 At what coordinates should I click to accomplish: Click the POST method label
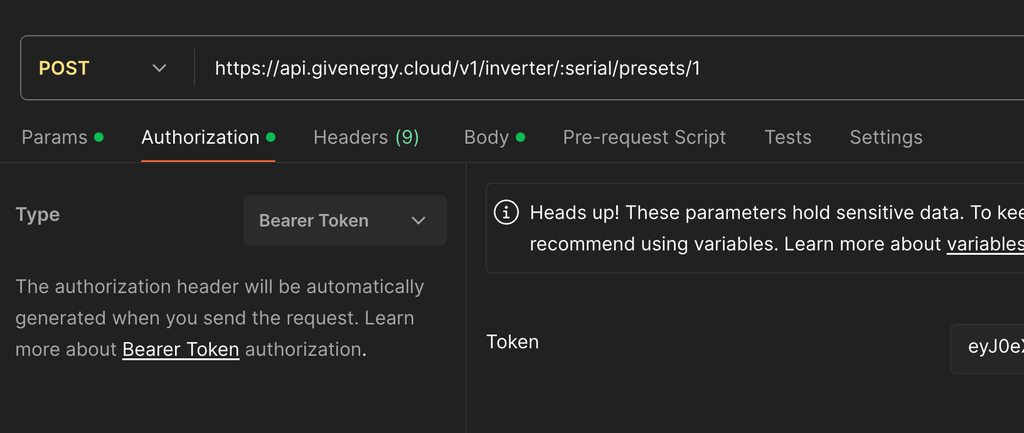[64, 68]
